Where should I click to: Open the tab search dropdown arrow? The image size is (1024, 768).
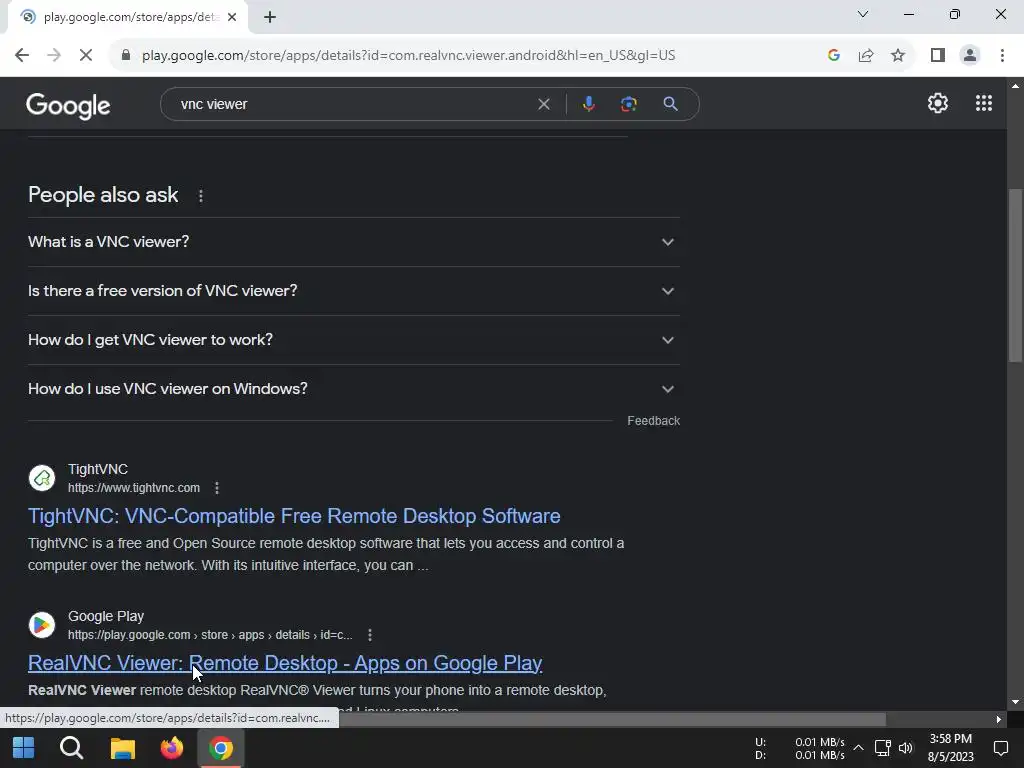click(x=863, y=14)
